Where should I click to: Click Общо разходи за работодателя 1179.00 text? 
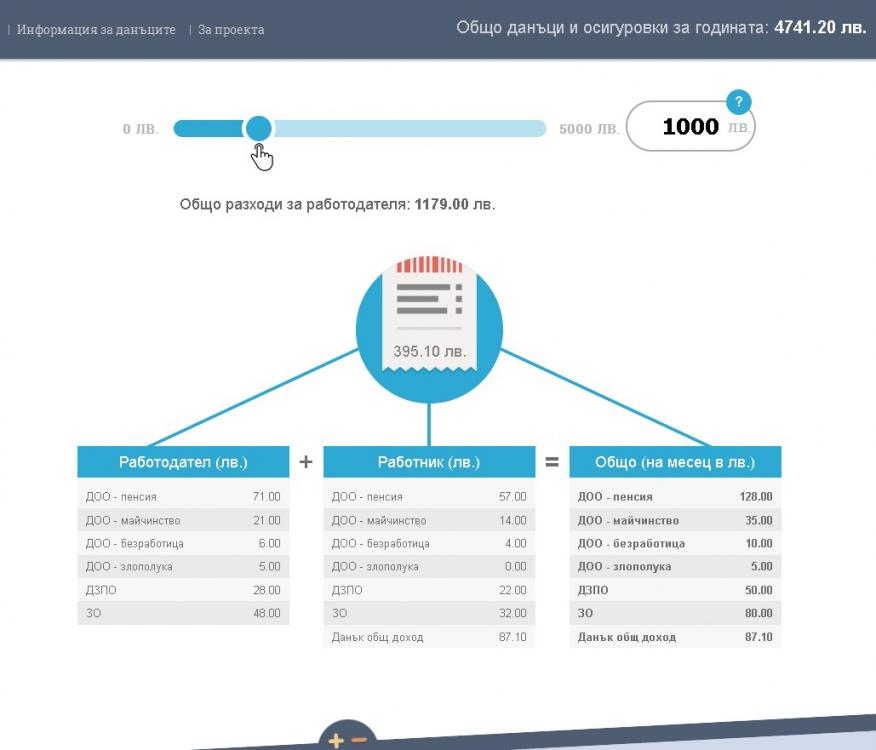(x=337, y=204)
